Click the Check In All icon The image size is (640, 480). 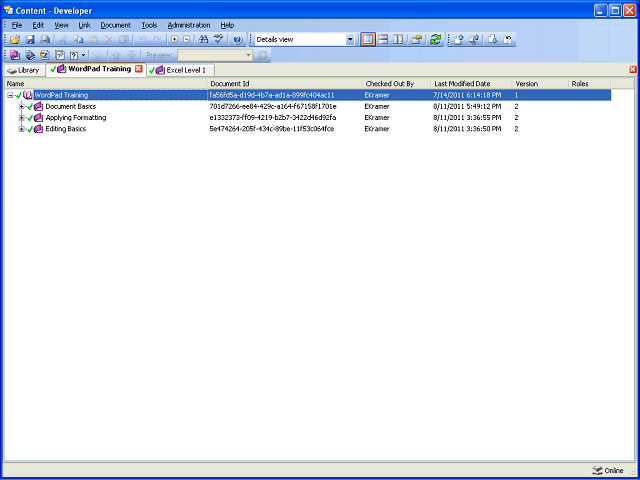[474, 40]
